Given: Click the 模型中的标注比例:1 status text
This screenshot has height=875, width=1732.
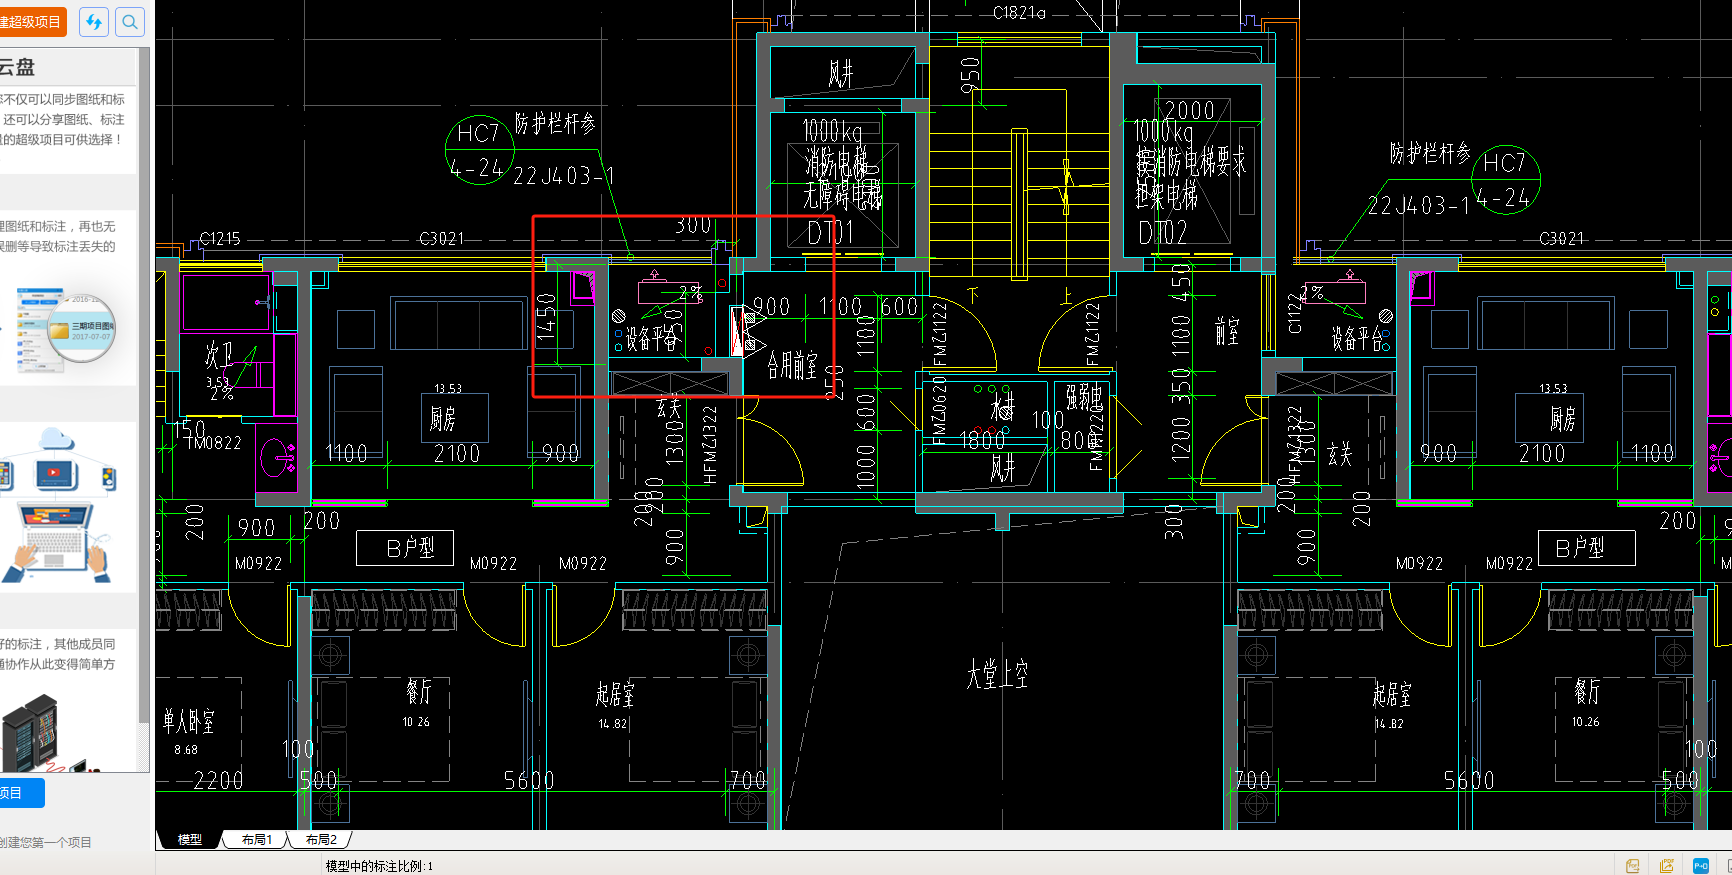Looking at the screenshot, I should (x=379, y=866).
